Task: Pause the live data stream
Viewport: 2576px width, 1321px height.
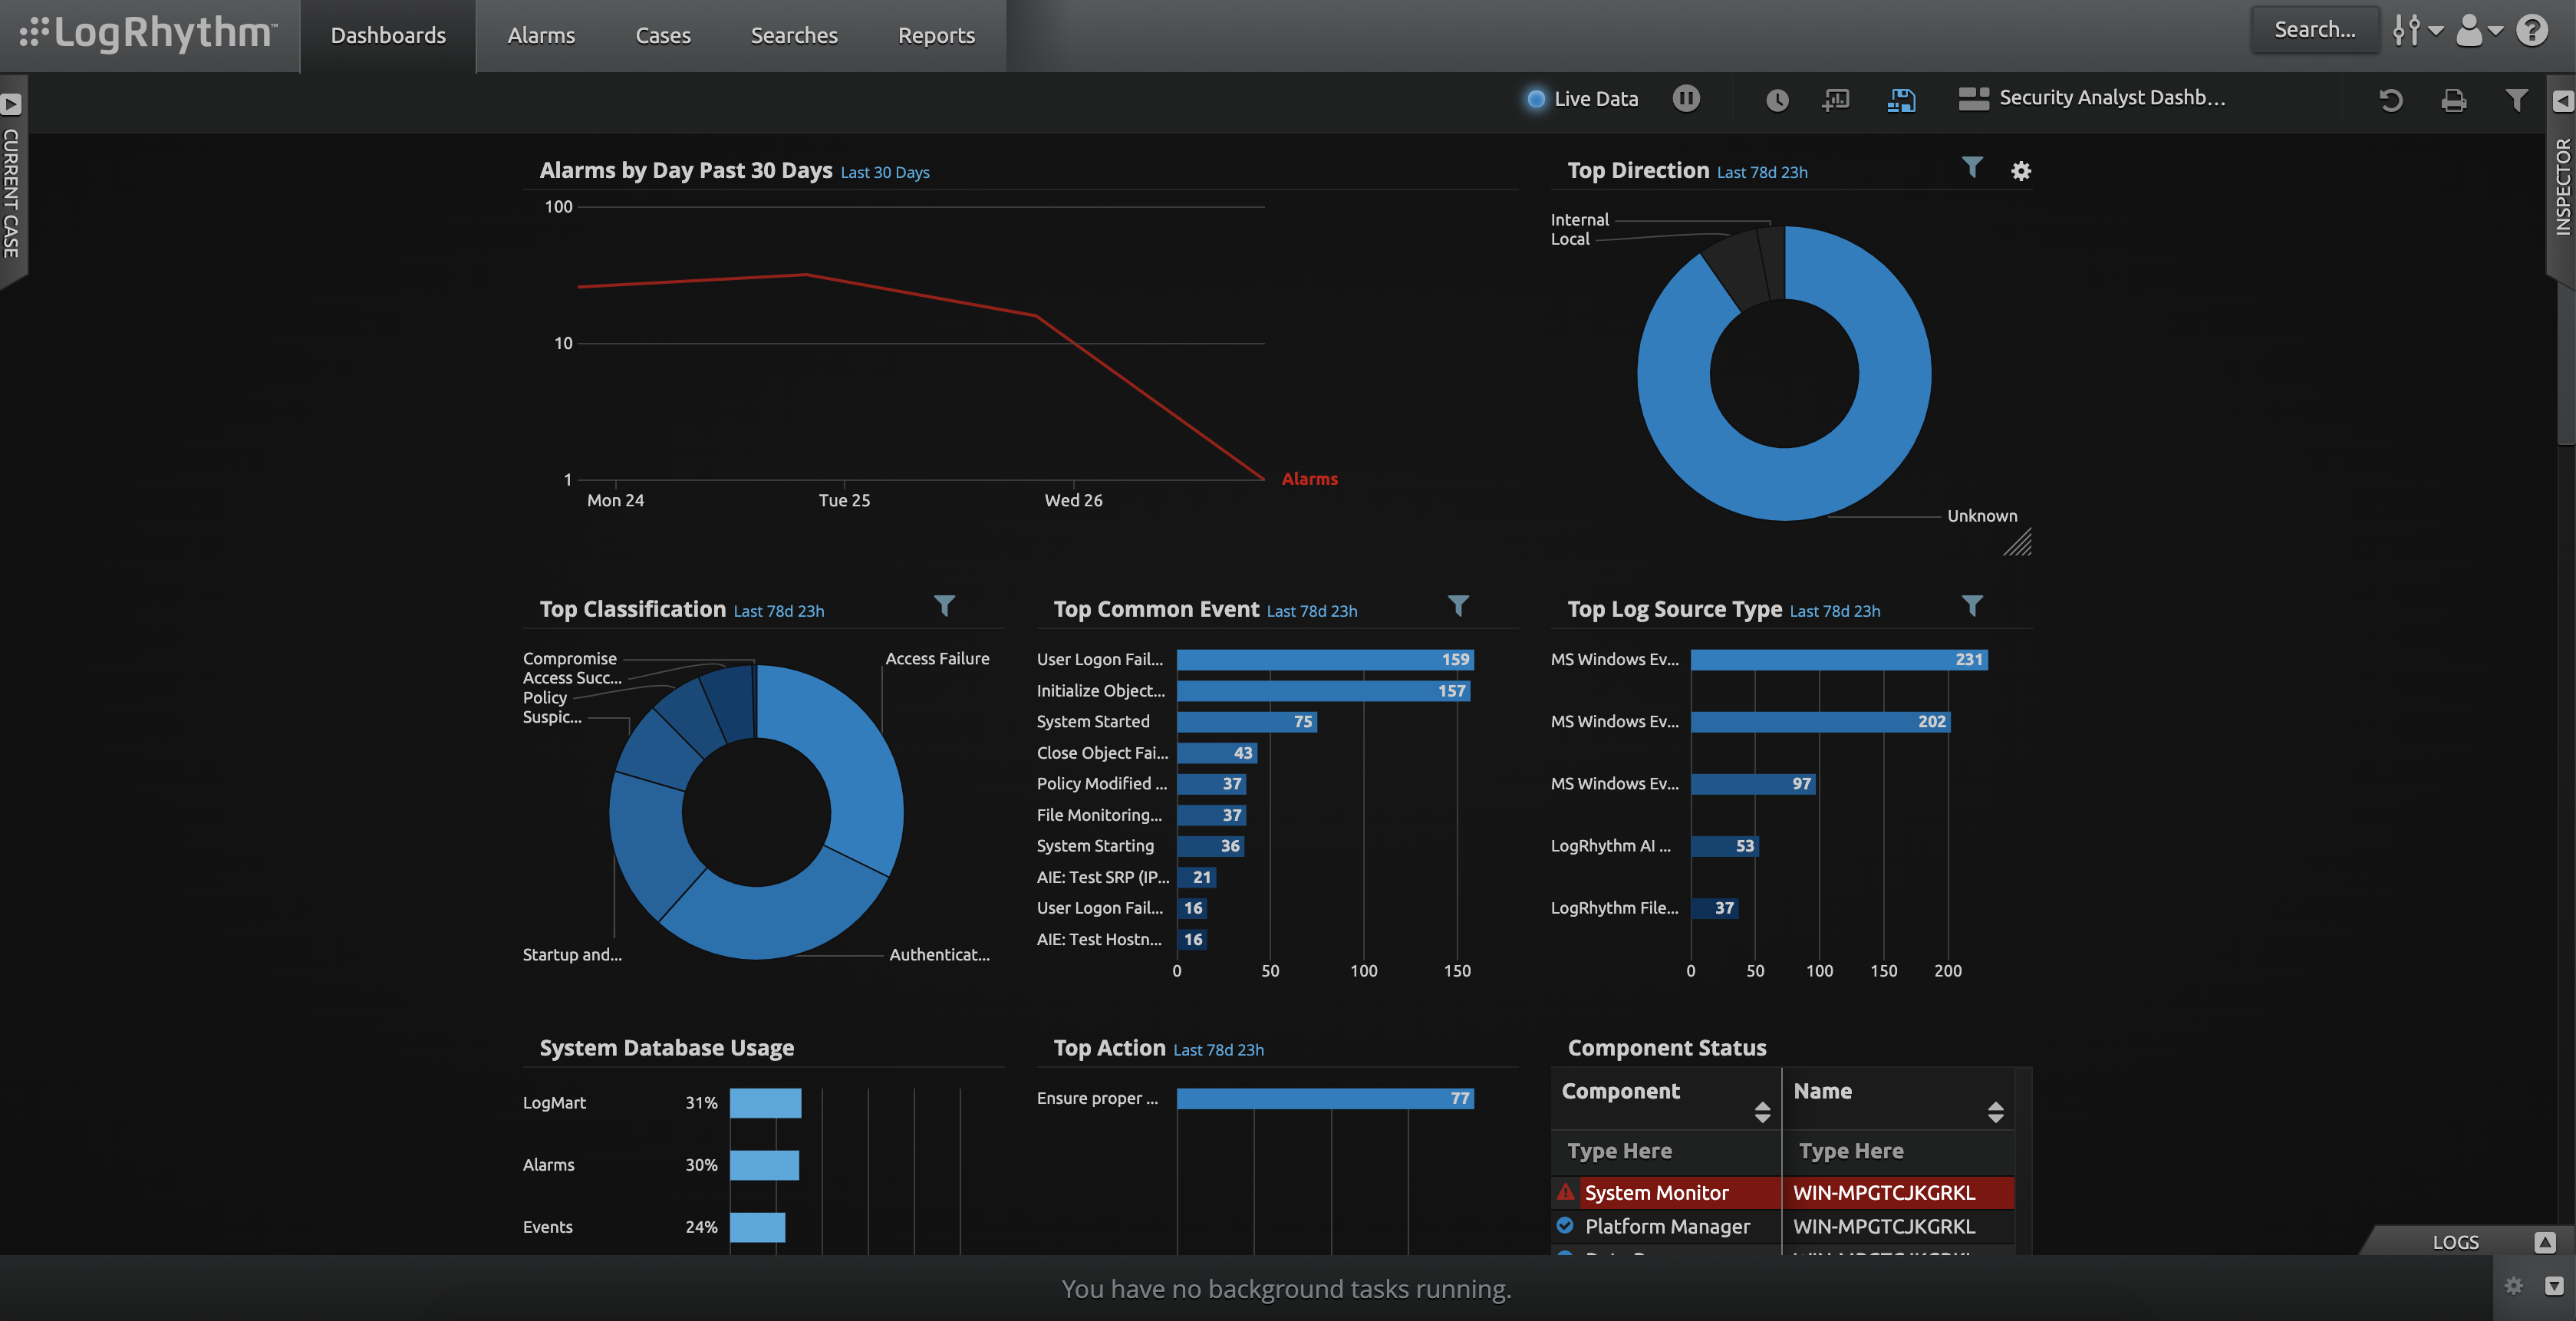Action: pos(1686,98)
